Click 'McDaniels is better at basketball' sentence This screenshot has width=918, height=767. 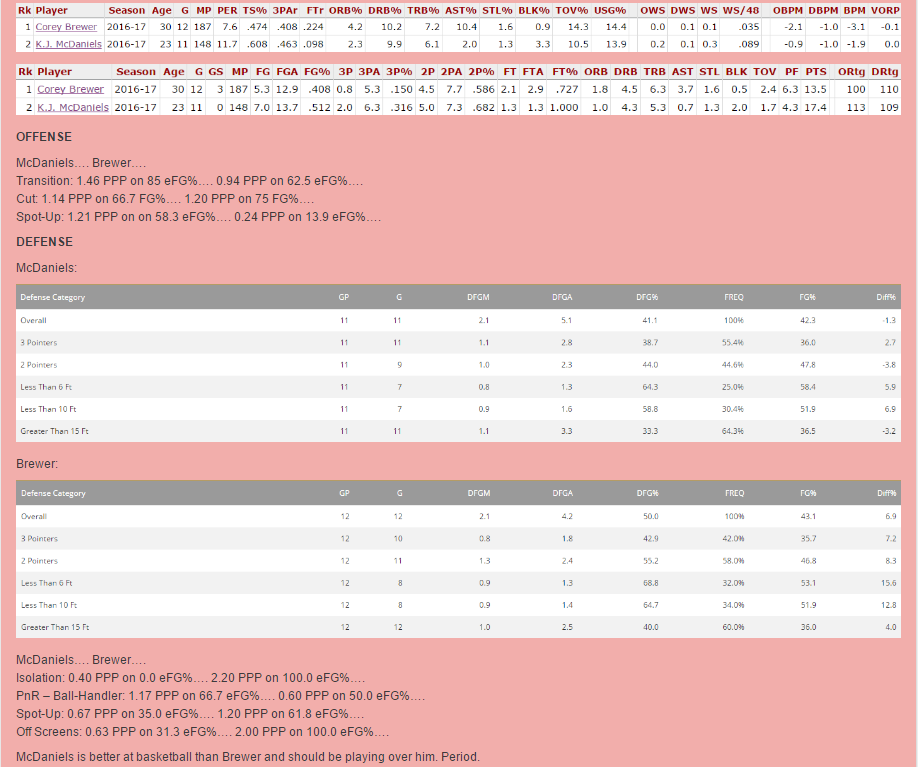tap(248, 756)
